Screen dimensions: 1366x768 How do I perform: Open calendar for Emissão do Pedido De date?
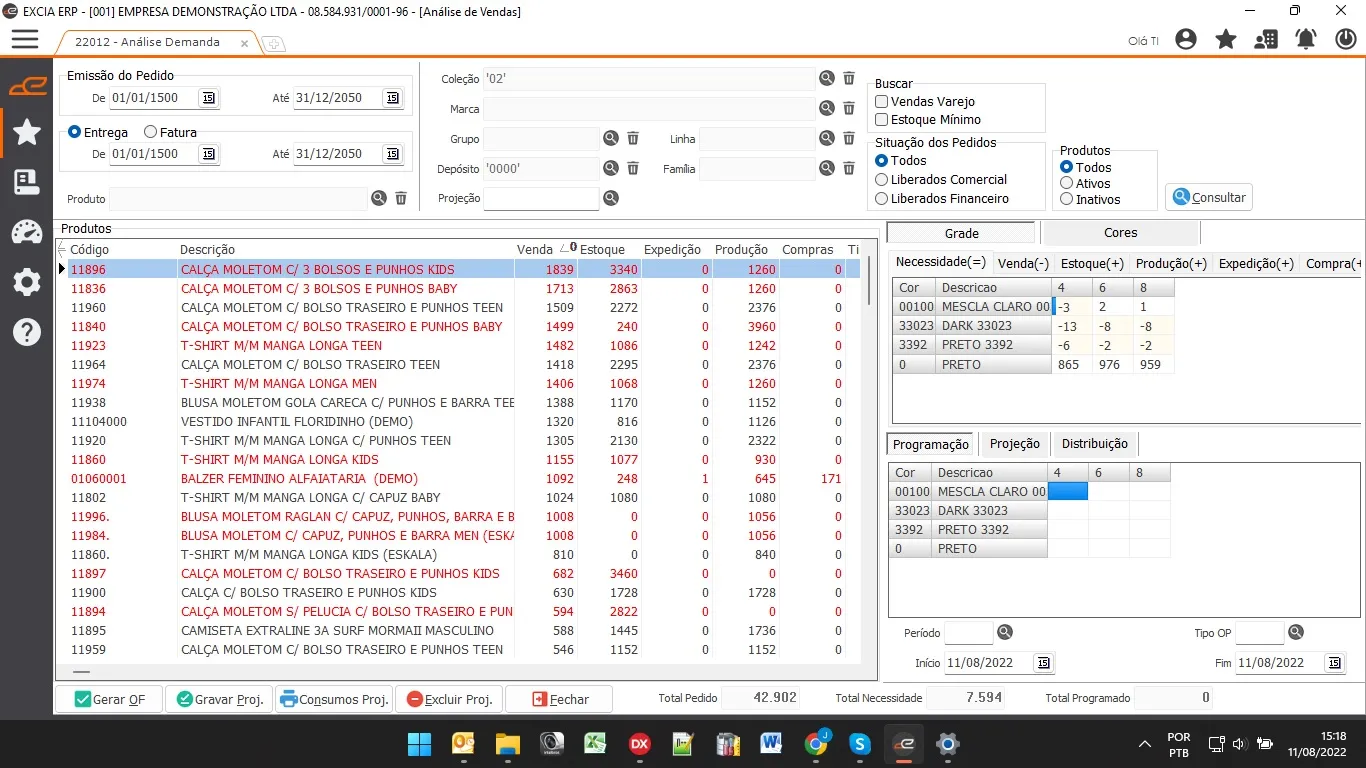pos(208,98)
